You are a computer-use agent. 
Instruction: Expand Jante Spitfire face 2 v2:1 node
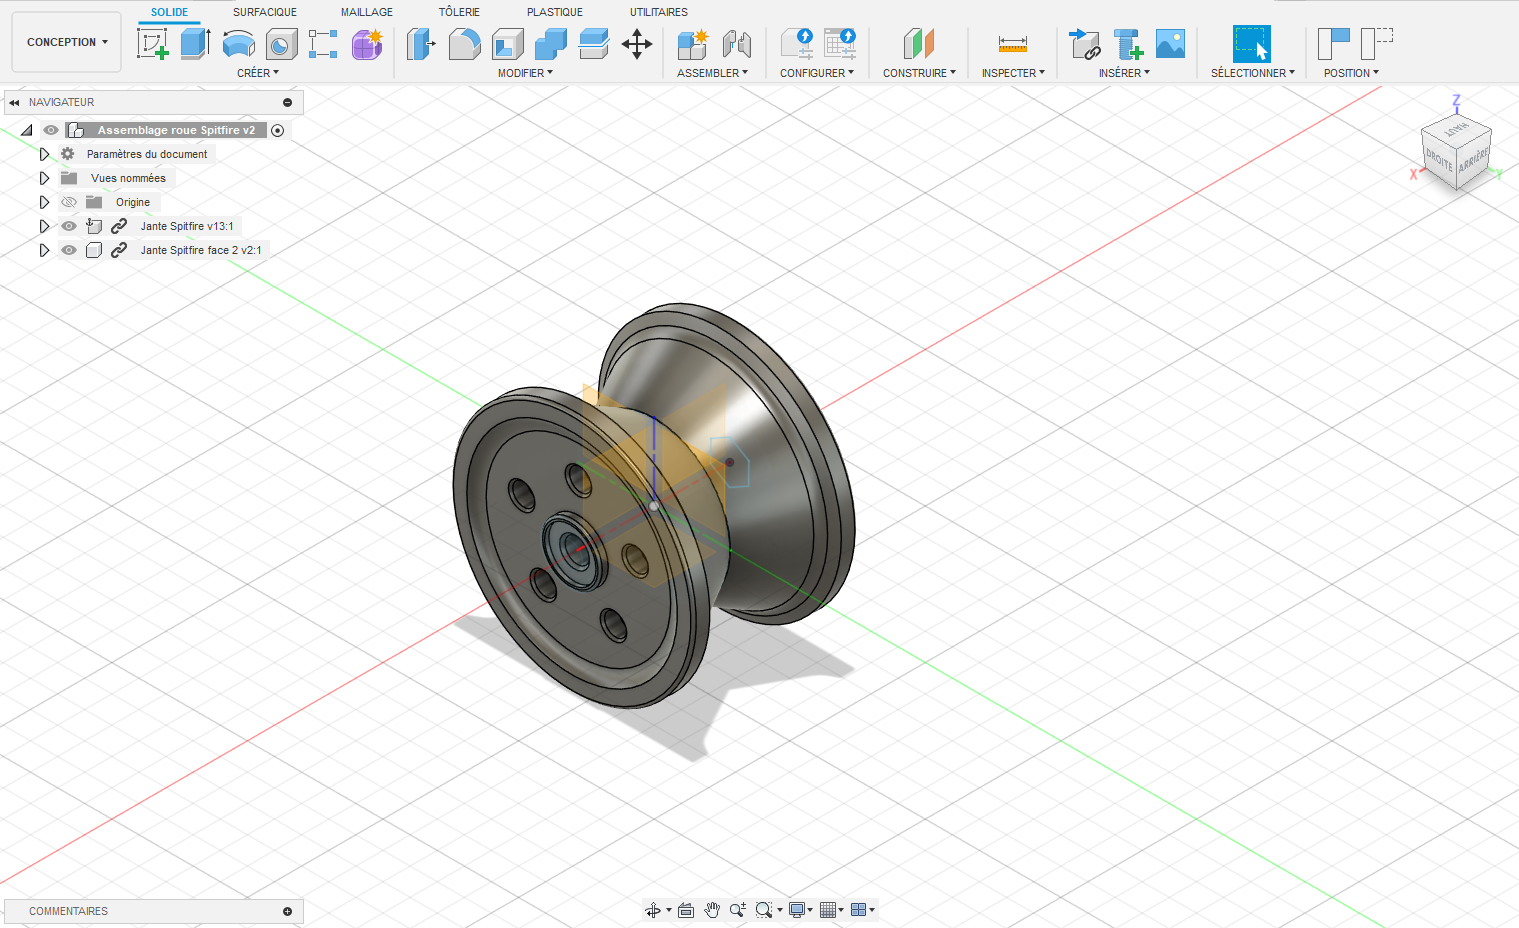coord(44,250)
